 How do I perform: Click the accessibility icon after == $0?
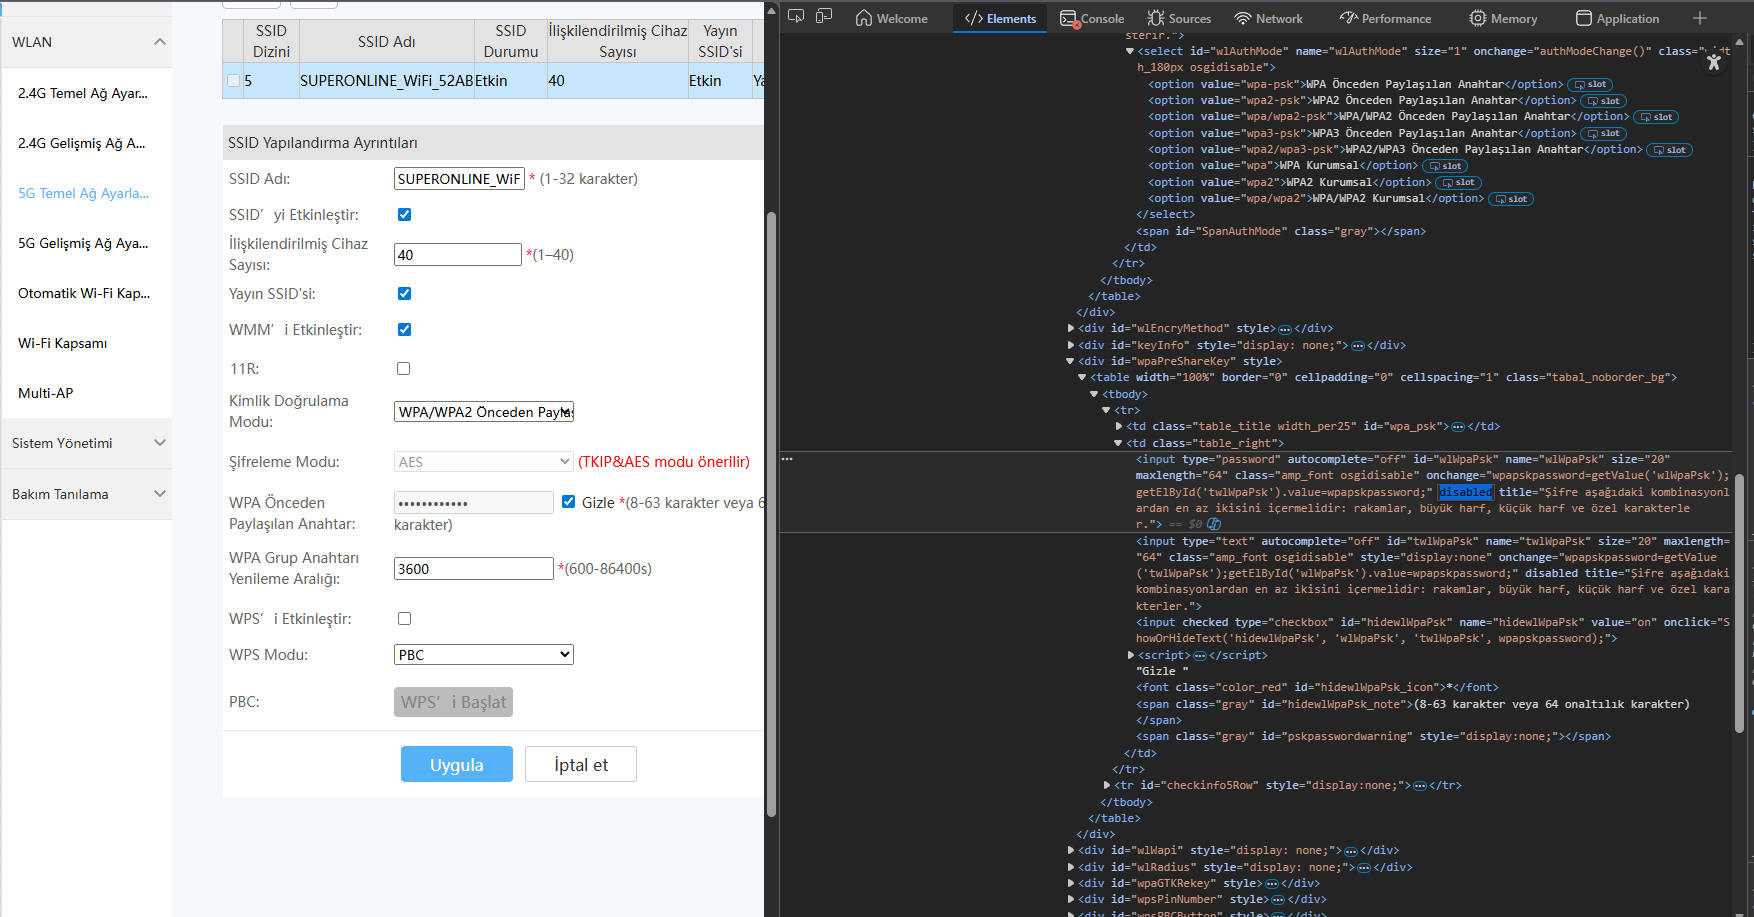click(1214, 524)
